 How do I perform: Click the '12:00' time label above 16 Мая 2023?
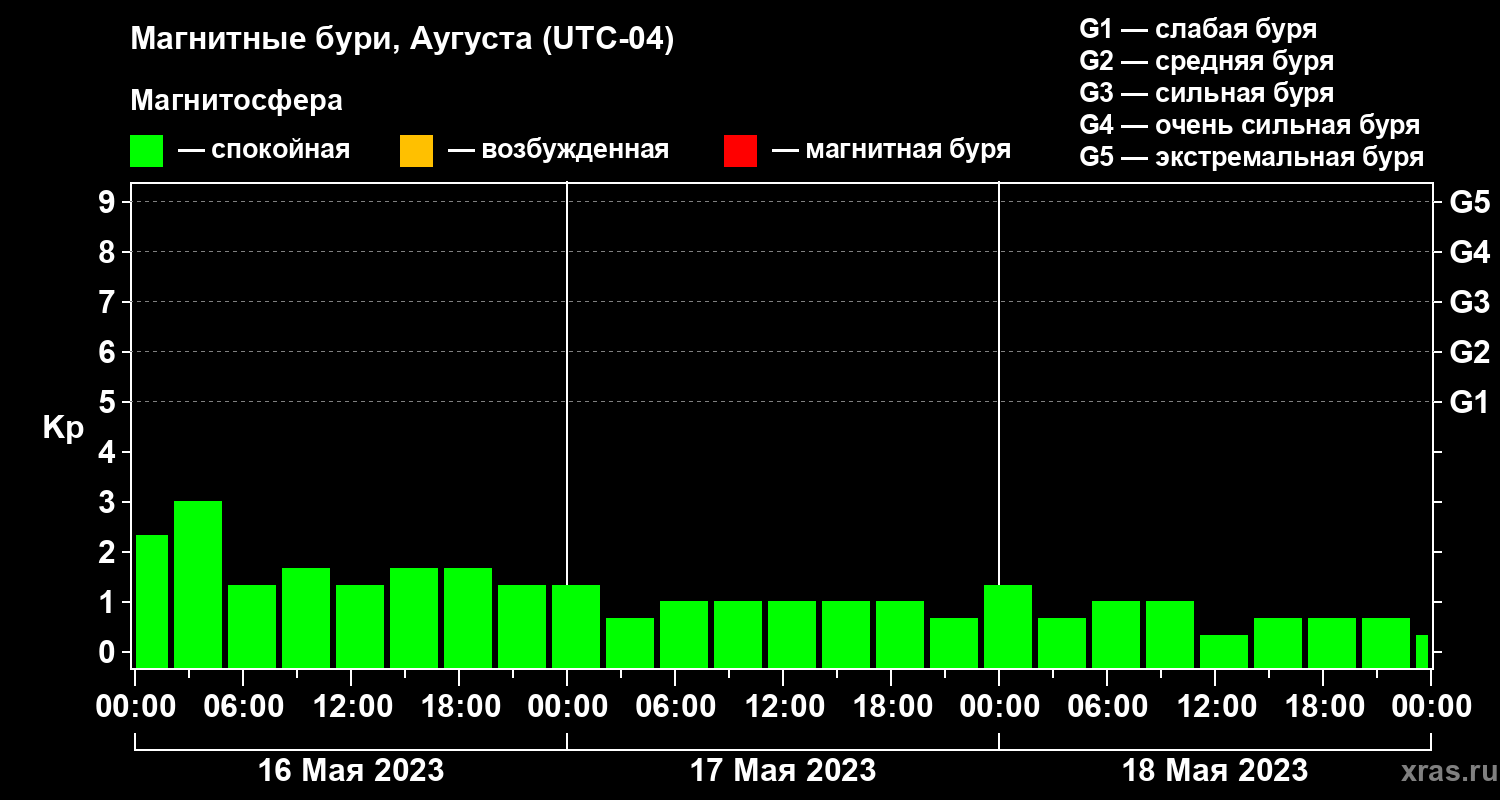coord(351,707)
